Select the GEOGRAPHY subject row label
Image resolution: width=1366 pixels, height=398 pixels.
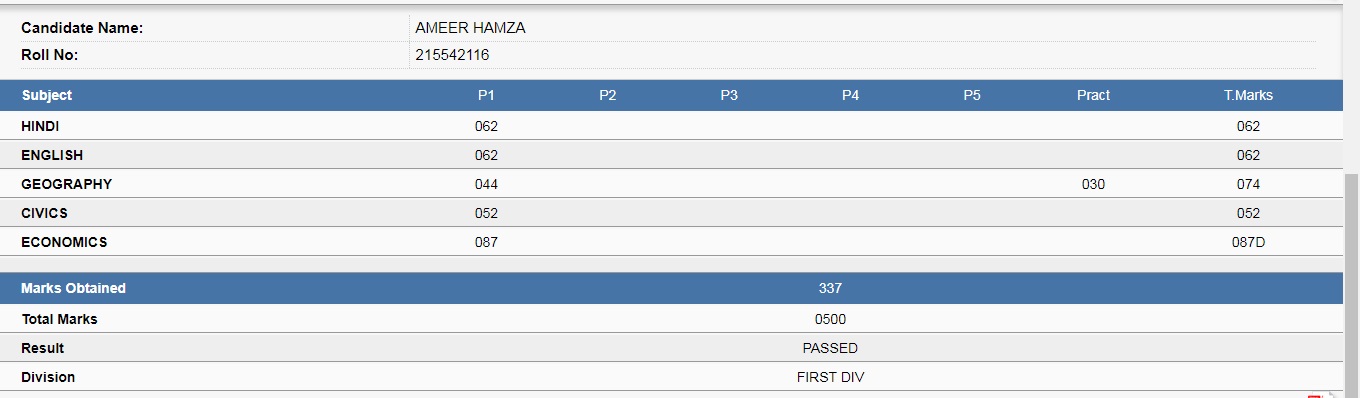(66, 184)
